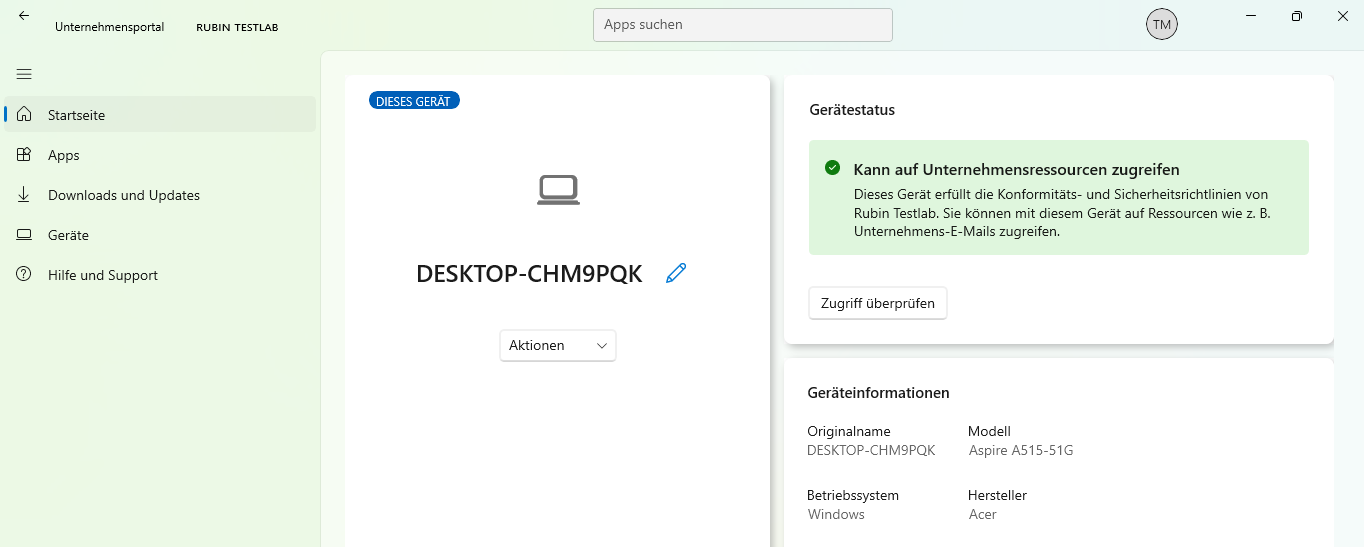
Task: Select the DESKTOP-CHM9PQK device name heading
Action: click(x=529, y=274)
